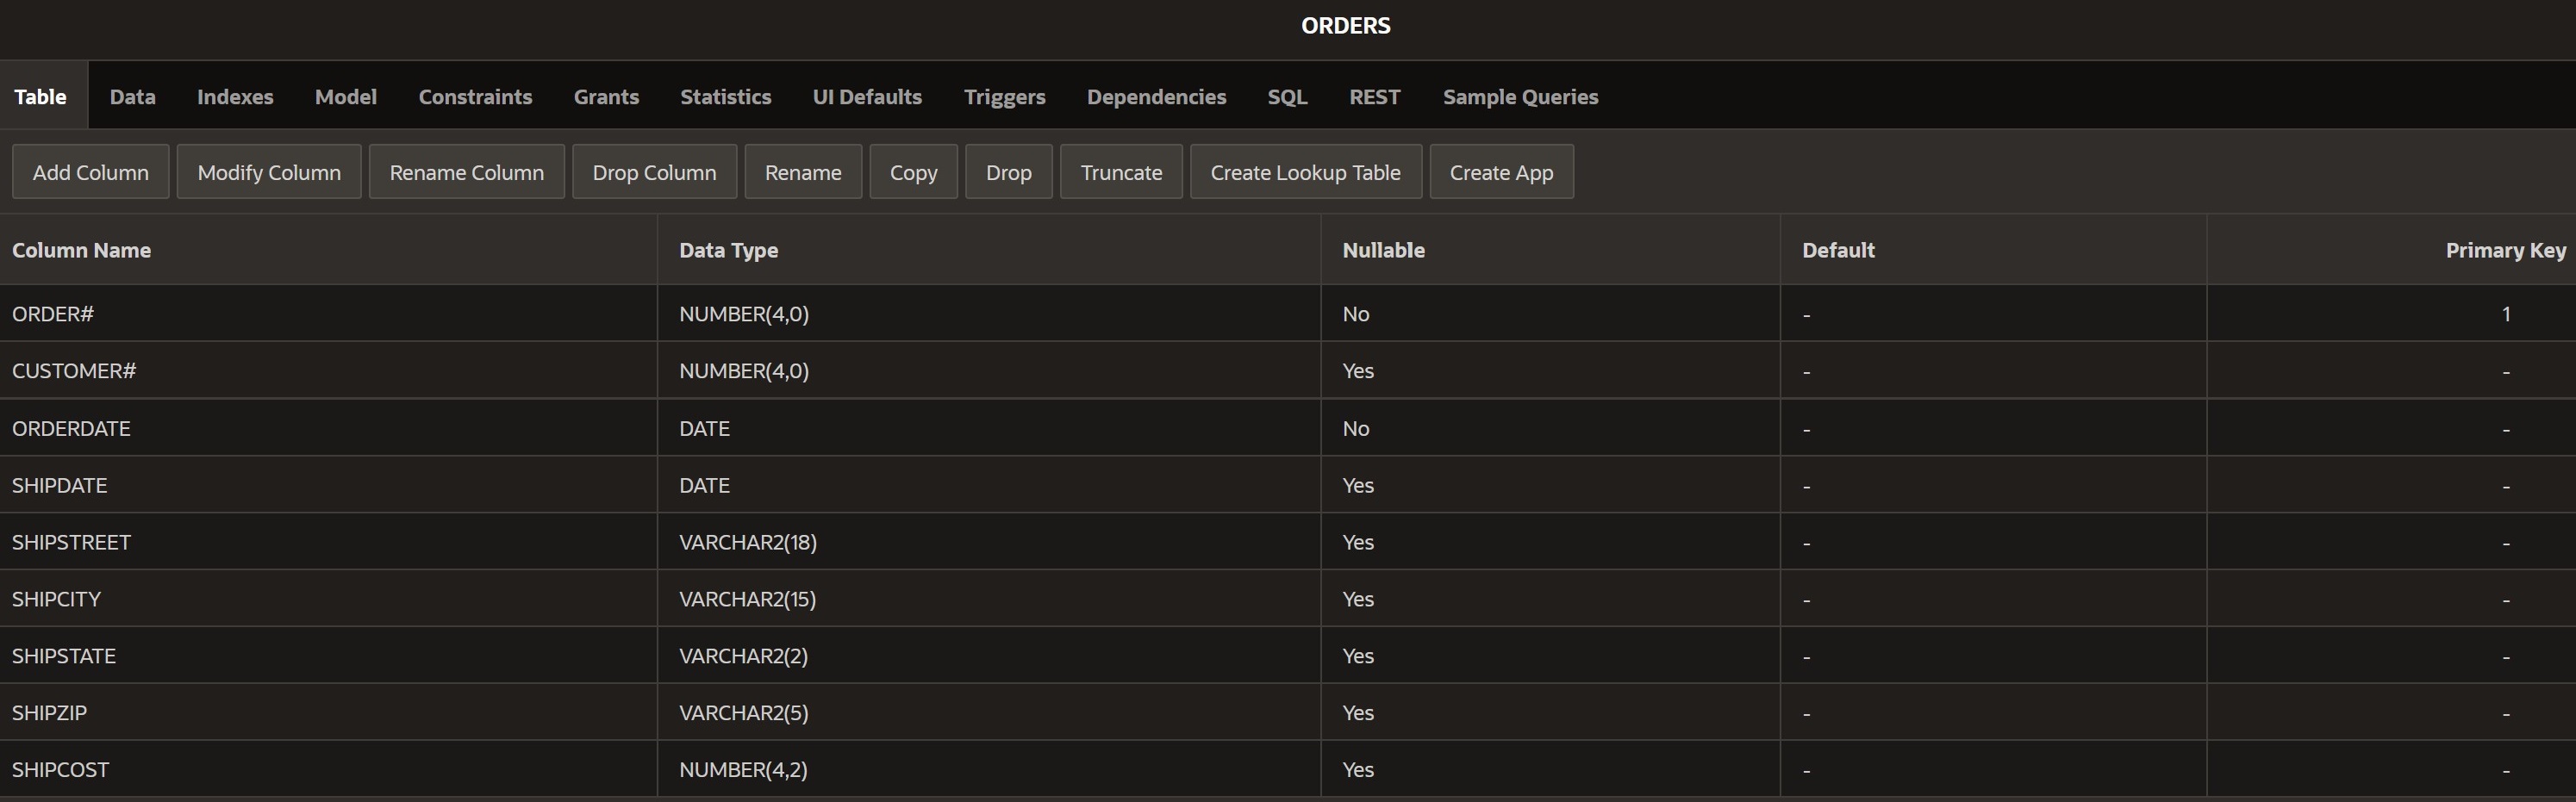2576x802 pixels.
Task: Click Rename Column
Action: click(x=466, y=171)
